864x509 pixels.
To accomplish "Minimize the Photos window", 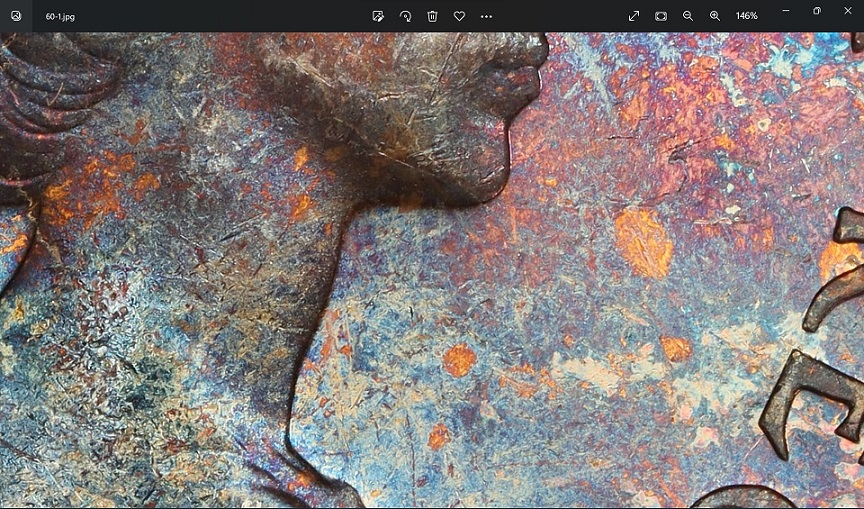I will point(786,10).
